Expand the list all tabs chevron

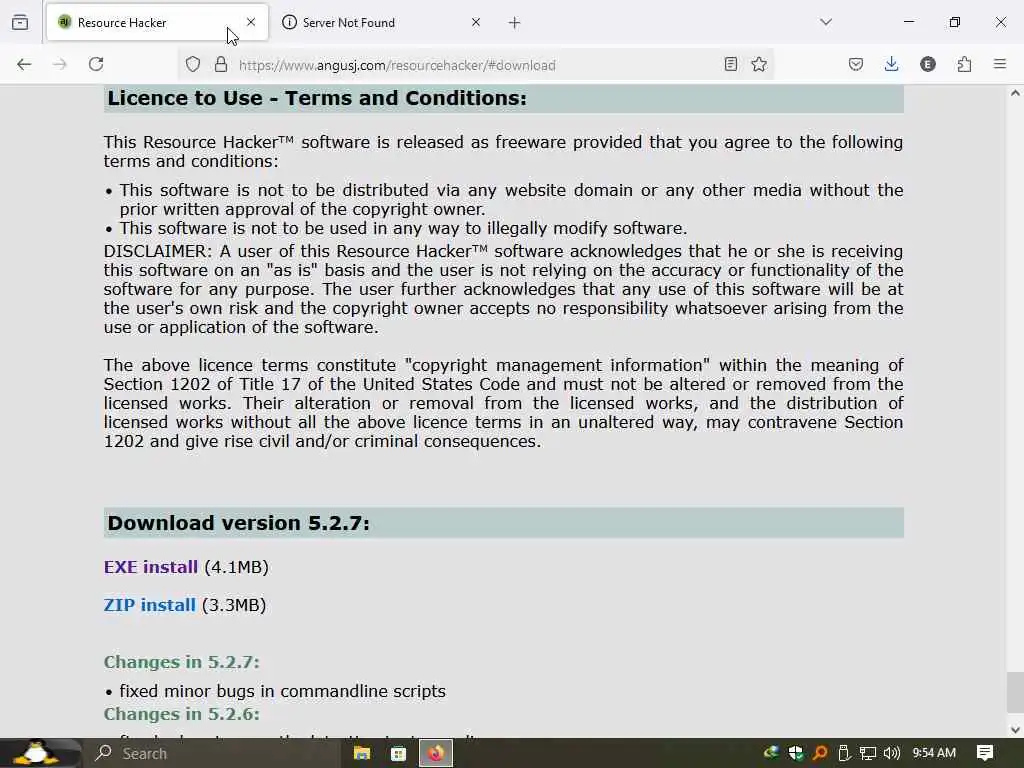pyautogui.click(x=826, y=22)
